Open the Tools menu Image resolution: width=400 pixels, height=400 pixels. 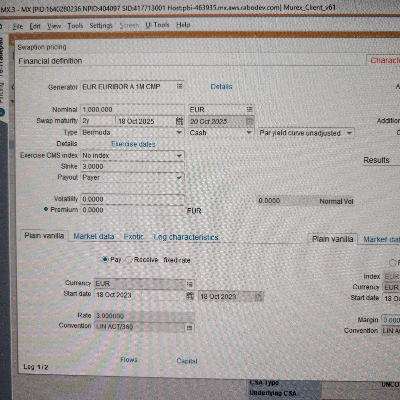pyautogui.click(x=75, y=25)
